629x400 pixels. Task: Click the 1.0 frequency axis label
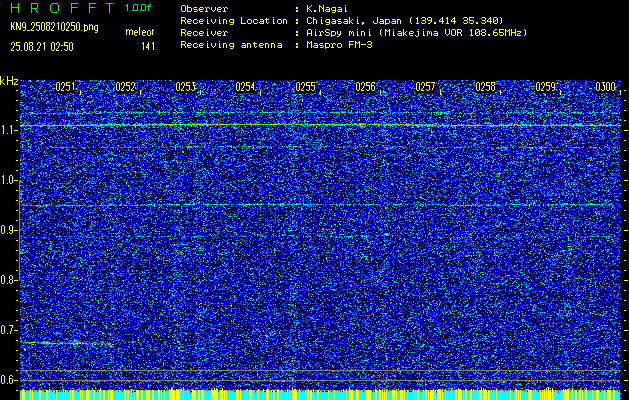click(7, 180)
